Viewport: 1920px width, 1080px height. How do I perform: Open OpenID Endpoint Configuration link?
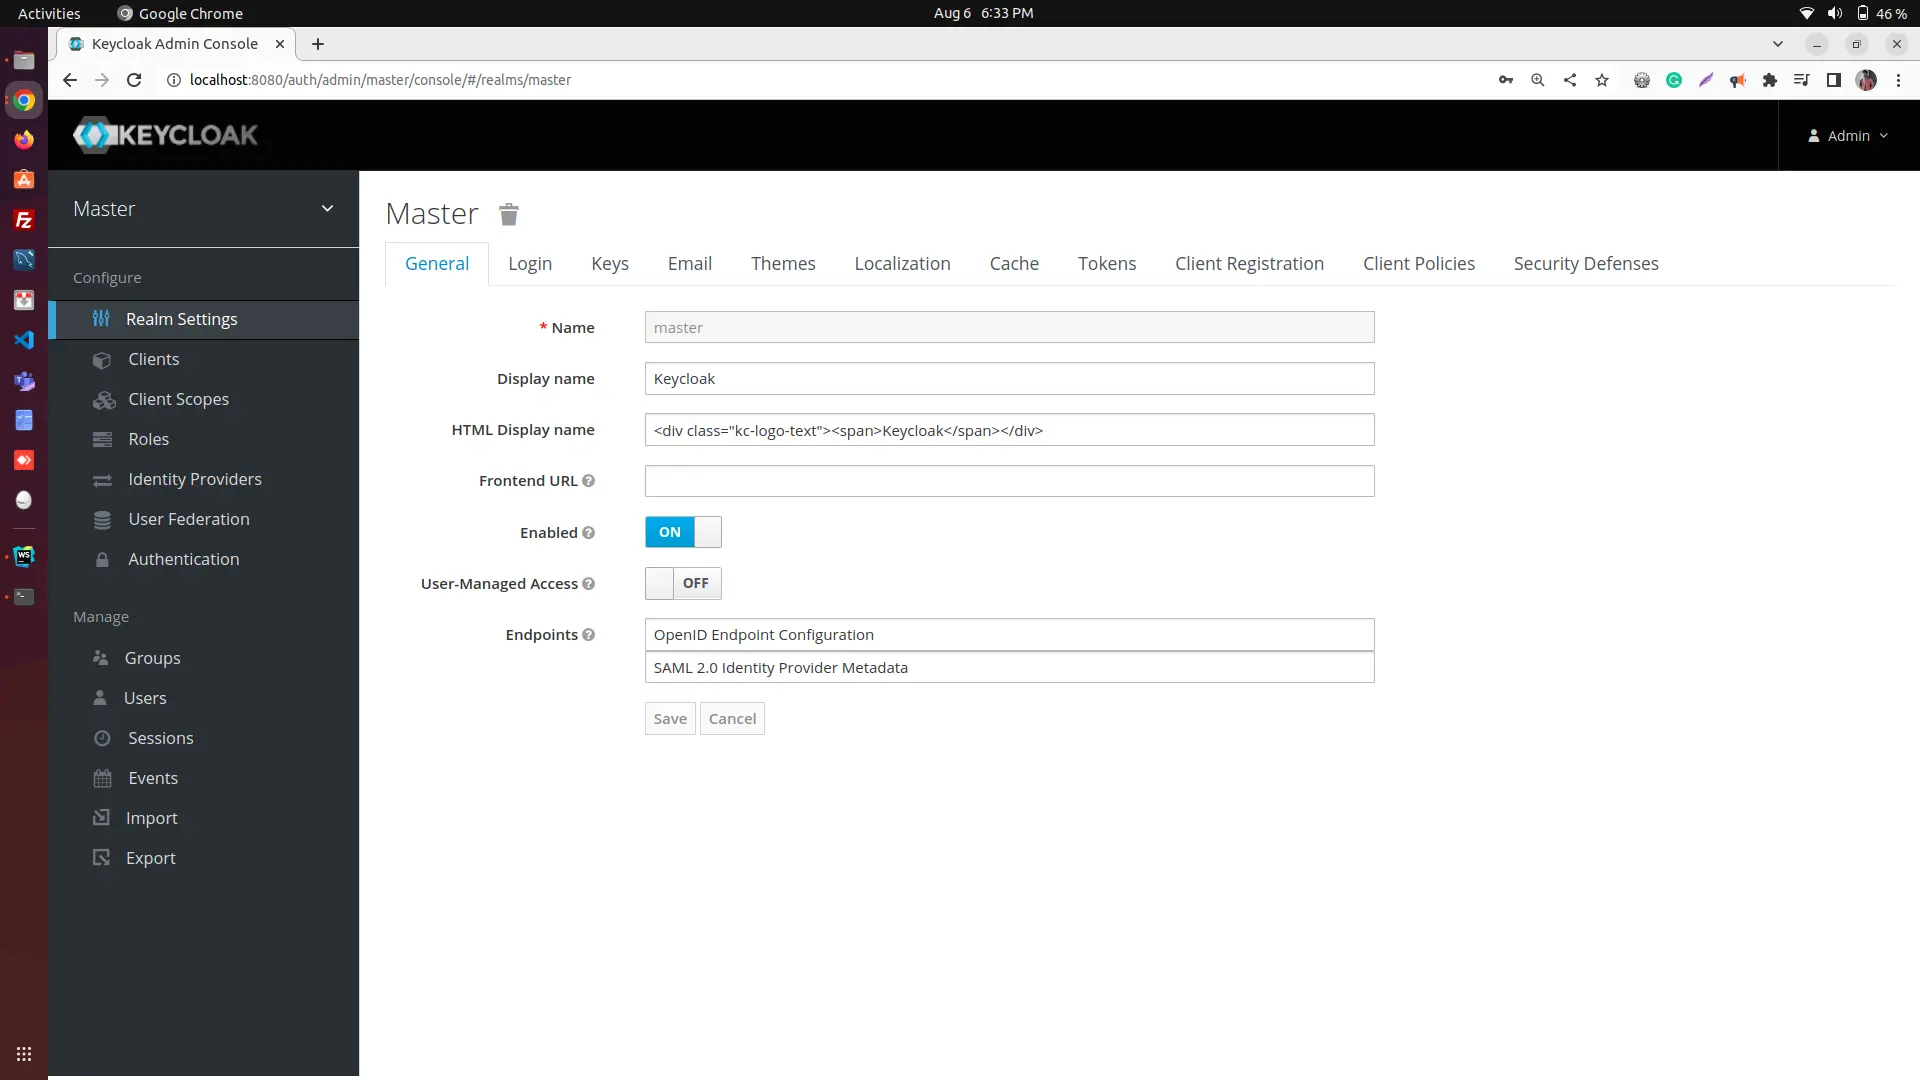[x=1009, y=635]
